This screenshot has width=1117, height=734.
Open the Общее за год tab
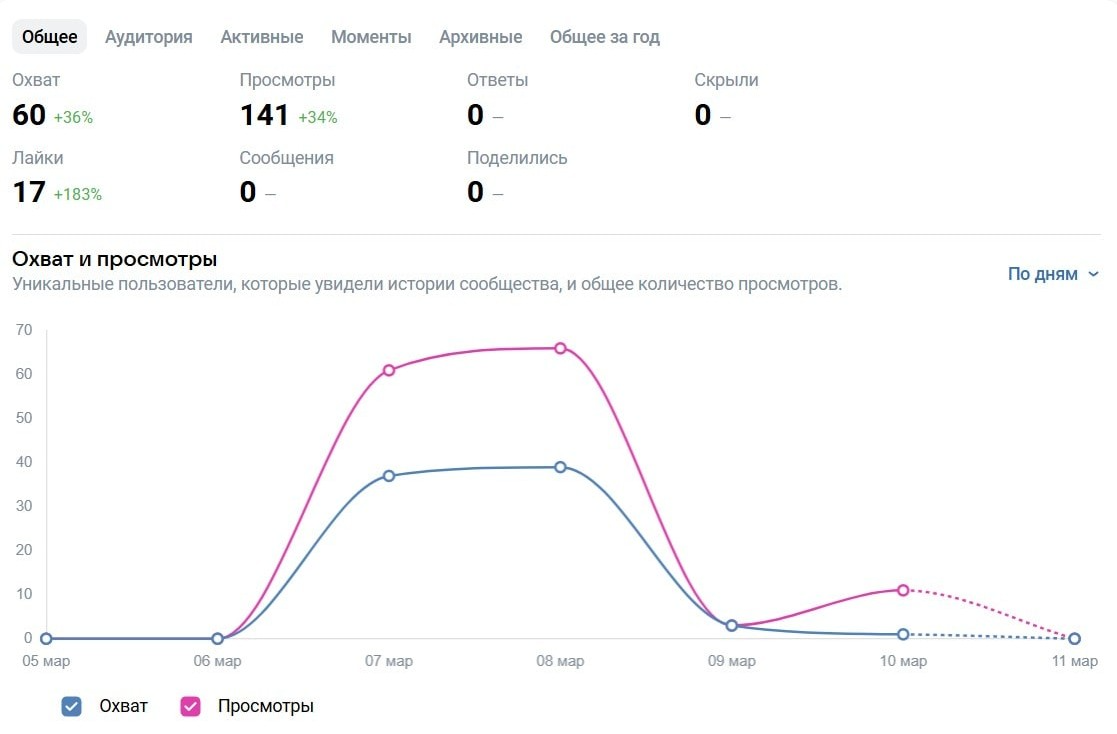(x=605, y=37)
